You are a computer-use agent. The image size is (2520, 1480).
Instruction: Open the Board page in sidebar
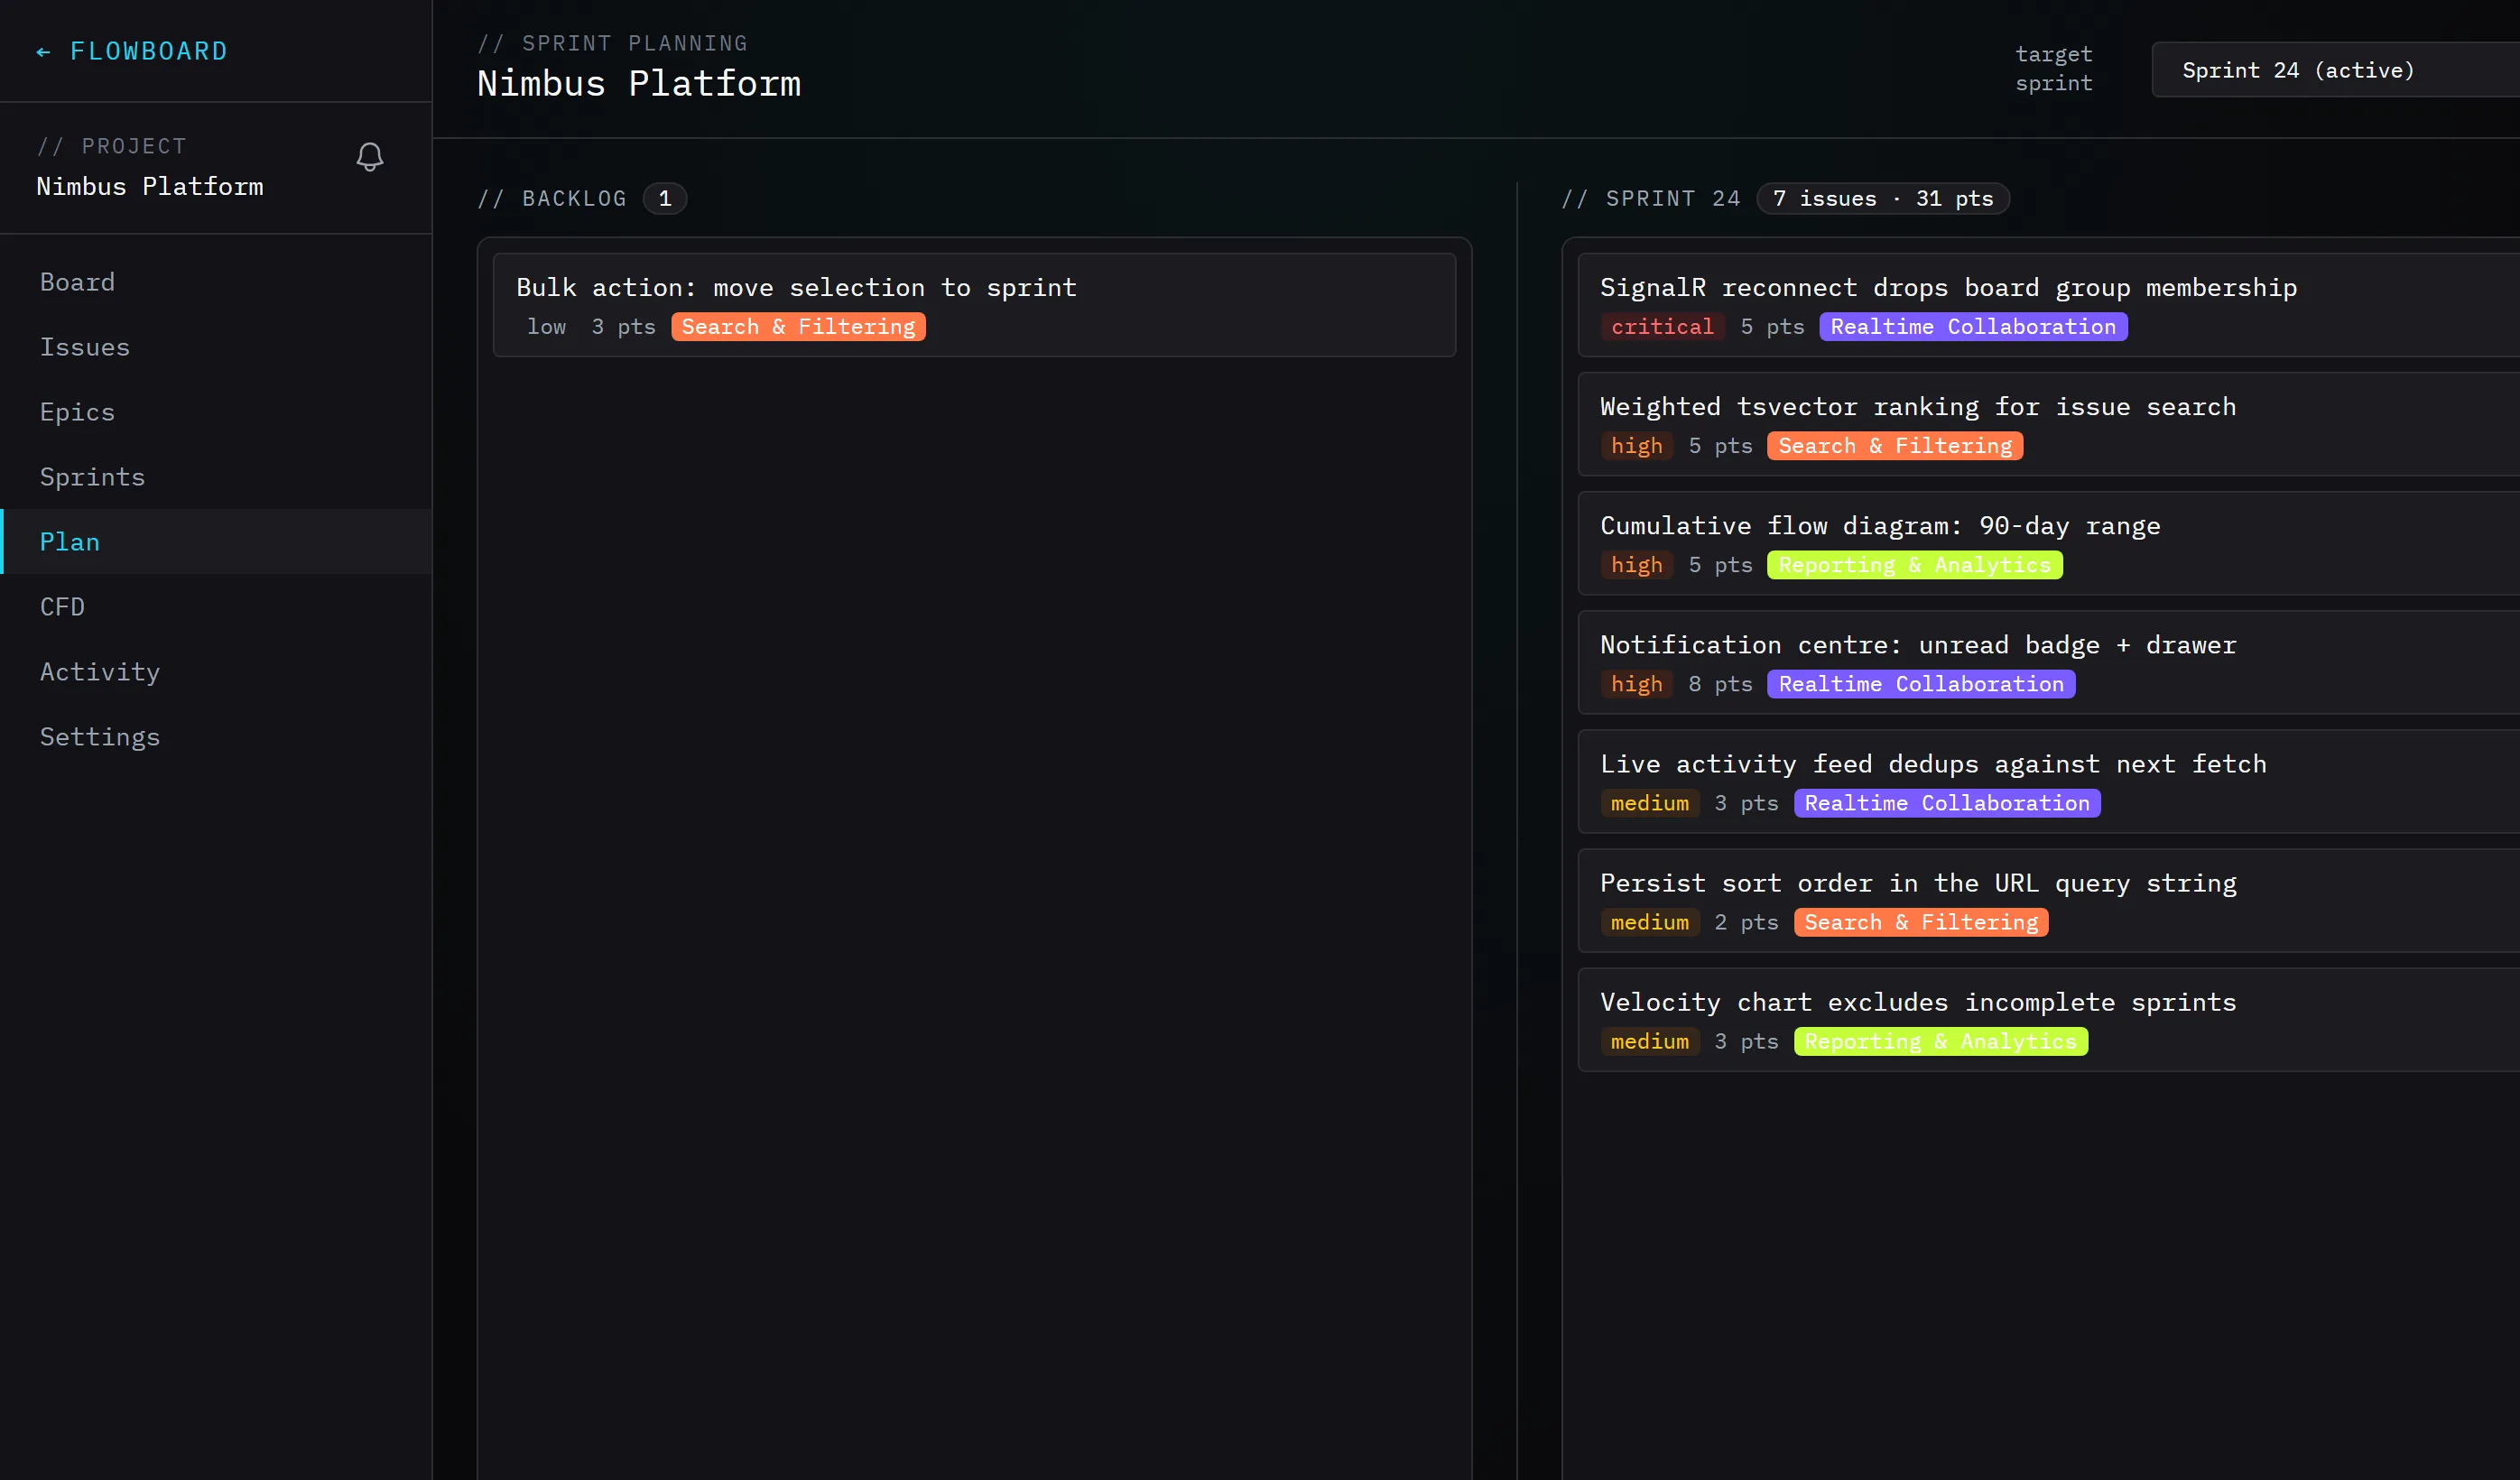[216, 282]
